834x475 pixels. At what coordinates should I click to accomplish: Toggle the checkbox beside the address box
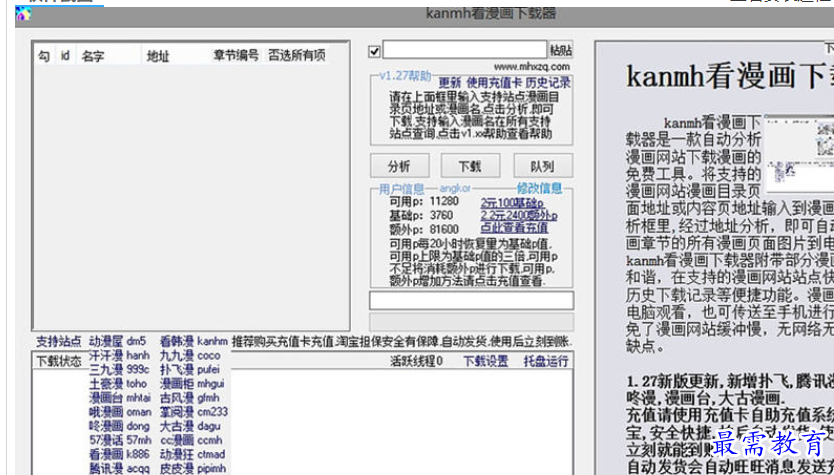point(374,51)
